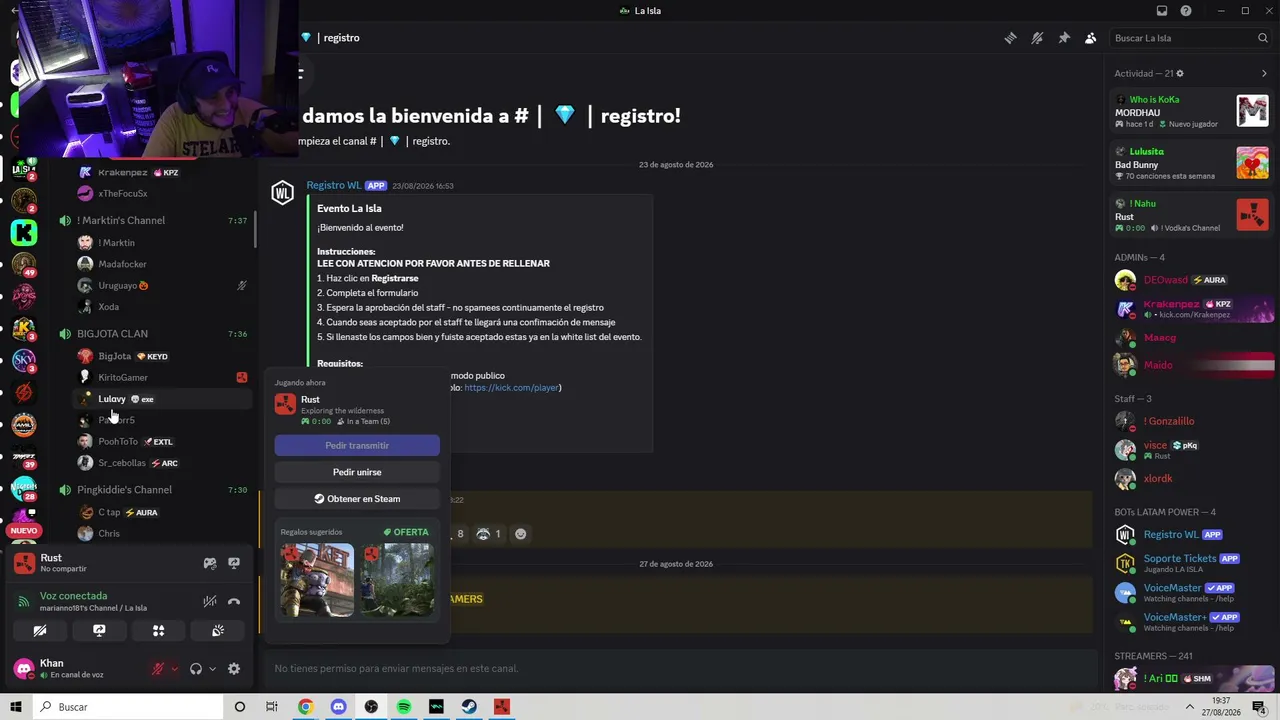Toggle noise suppression in voice panel

tap(210, 601)
